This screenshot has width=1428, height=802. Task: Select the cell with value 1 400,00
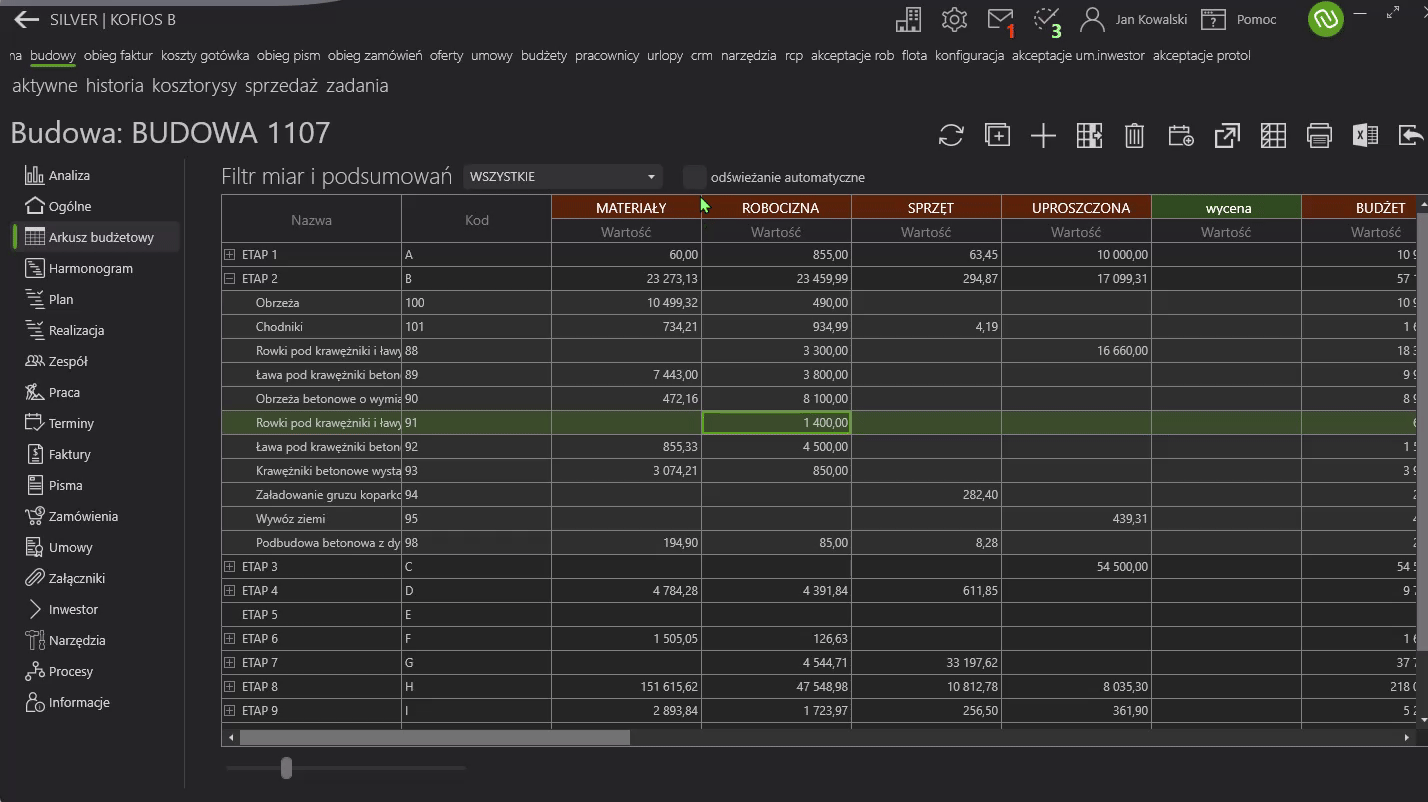777,423
